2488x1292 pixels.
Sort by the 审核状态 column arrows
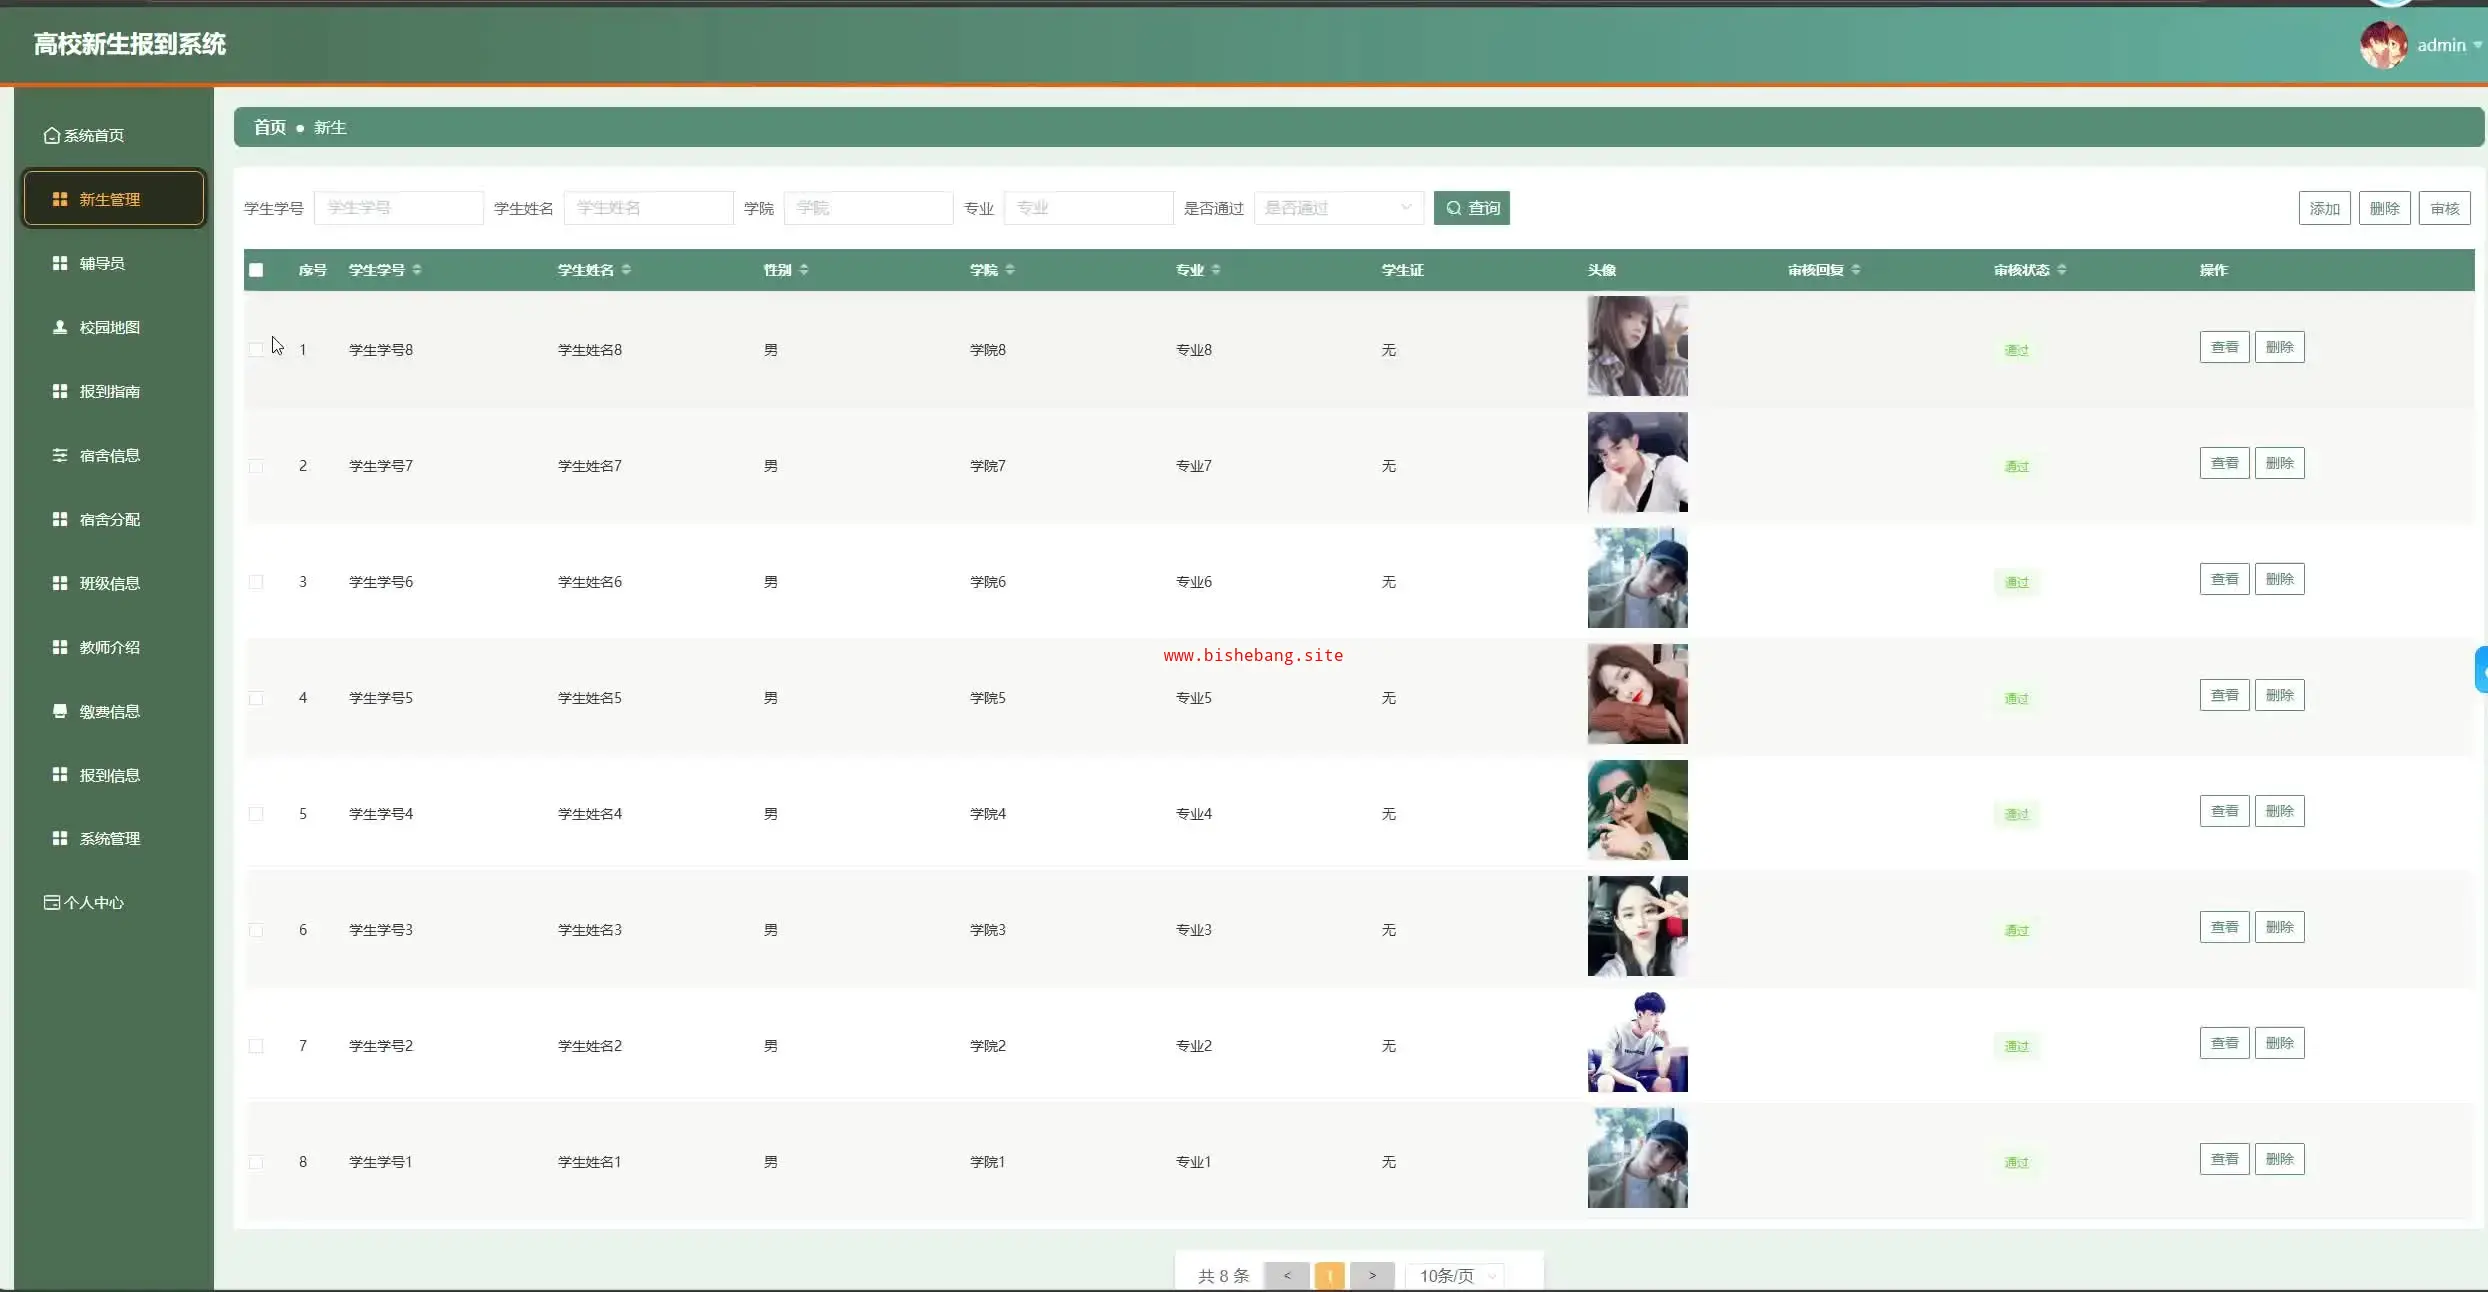click(2062, 270)
